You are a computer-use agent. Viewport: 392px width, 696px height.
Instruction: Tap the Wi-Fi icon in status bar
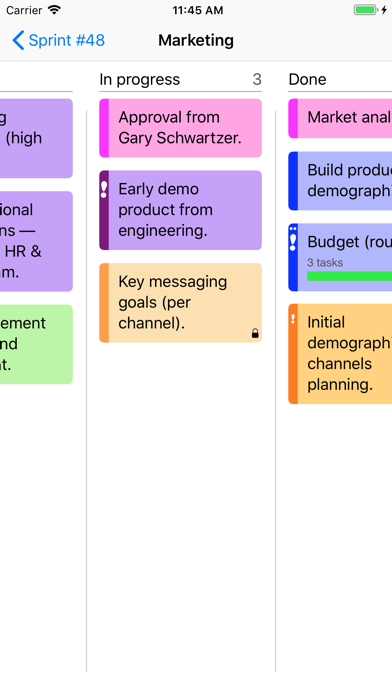pyautogui.click(x=54, y=10)
